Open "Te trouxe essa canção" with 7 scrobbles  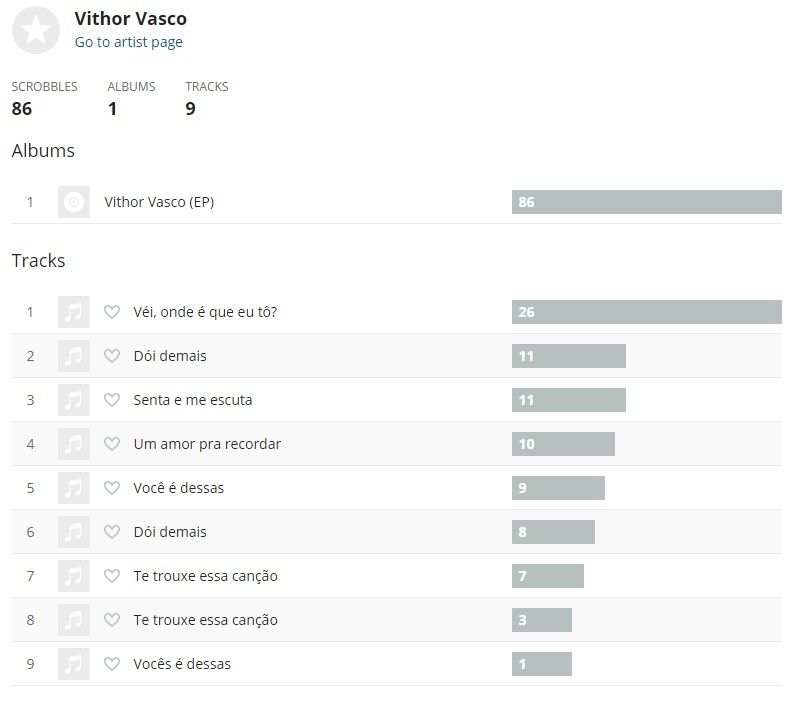(205, 576)
